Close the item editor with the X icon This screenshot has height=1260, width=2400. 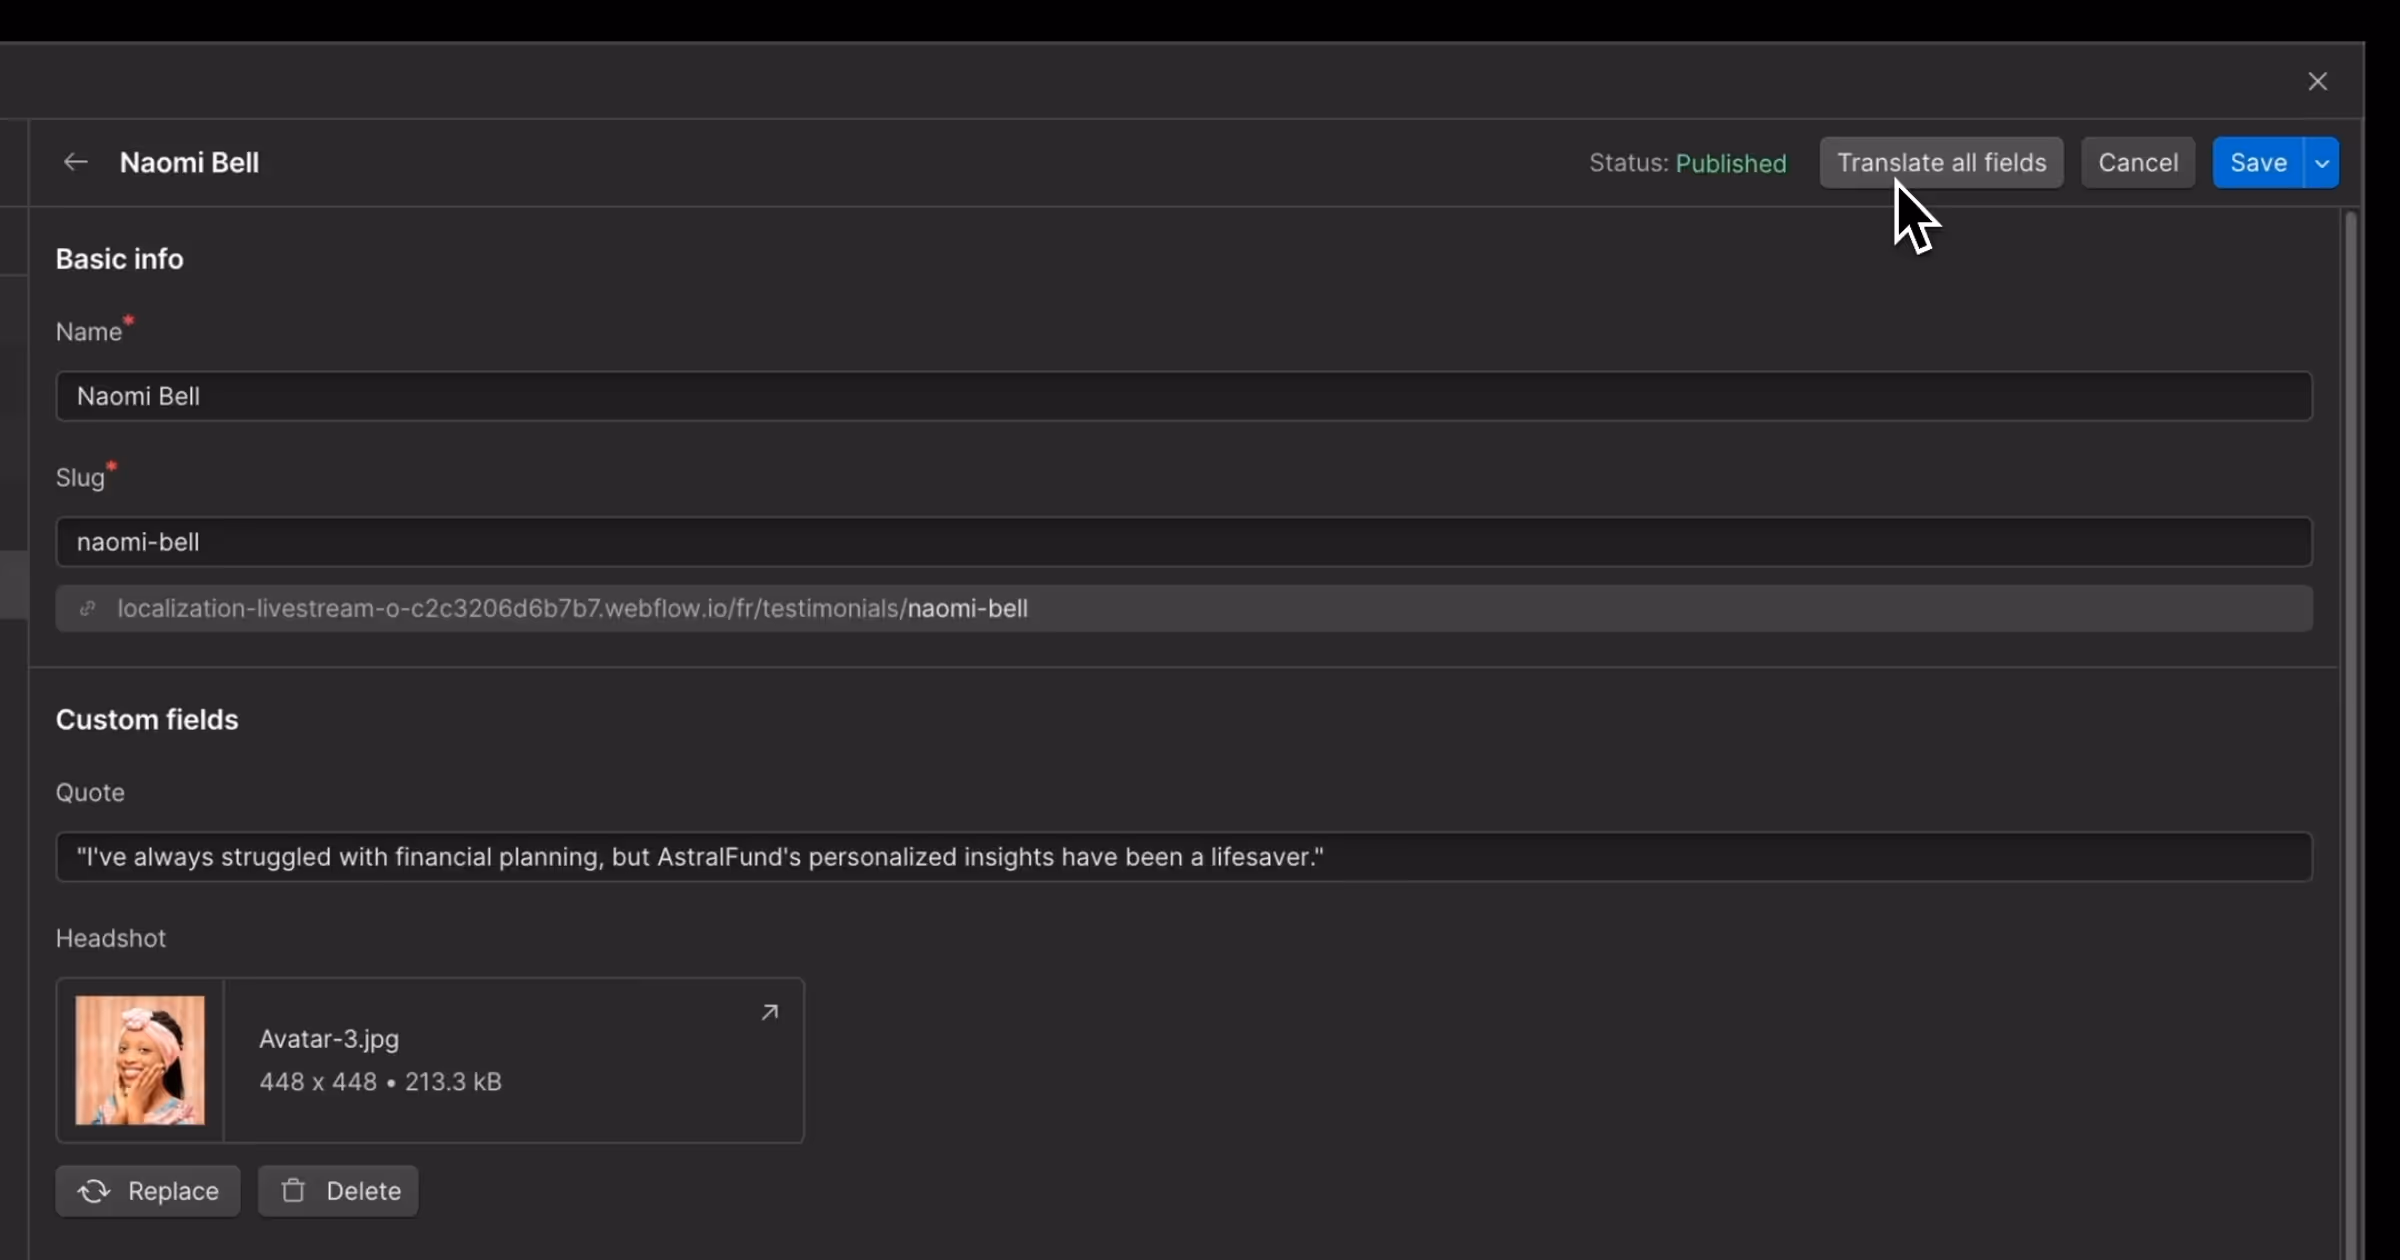click(2318, 81)
